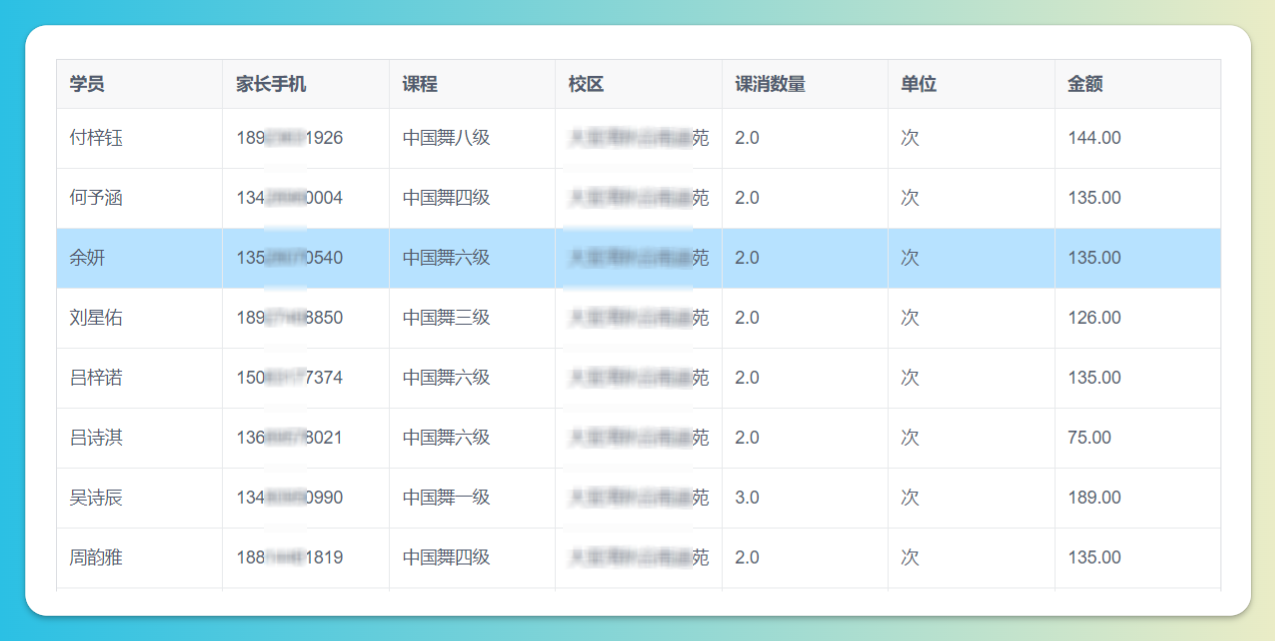This screenshot has width=1275, height=641.
Task: Click the campus cell in 何予涵's row
Action: click(639, 198)
